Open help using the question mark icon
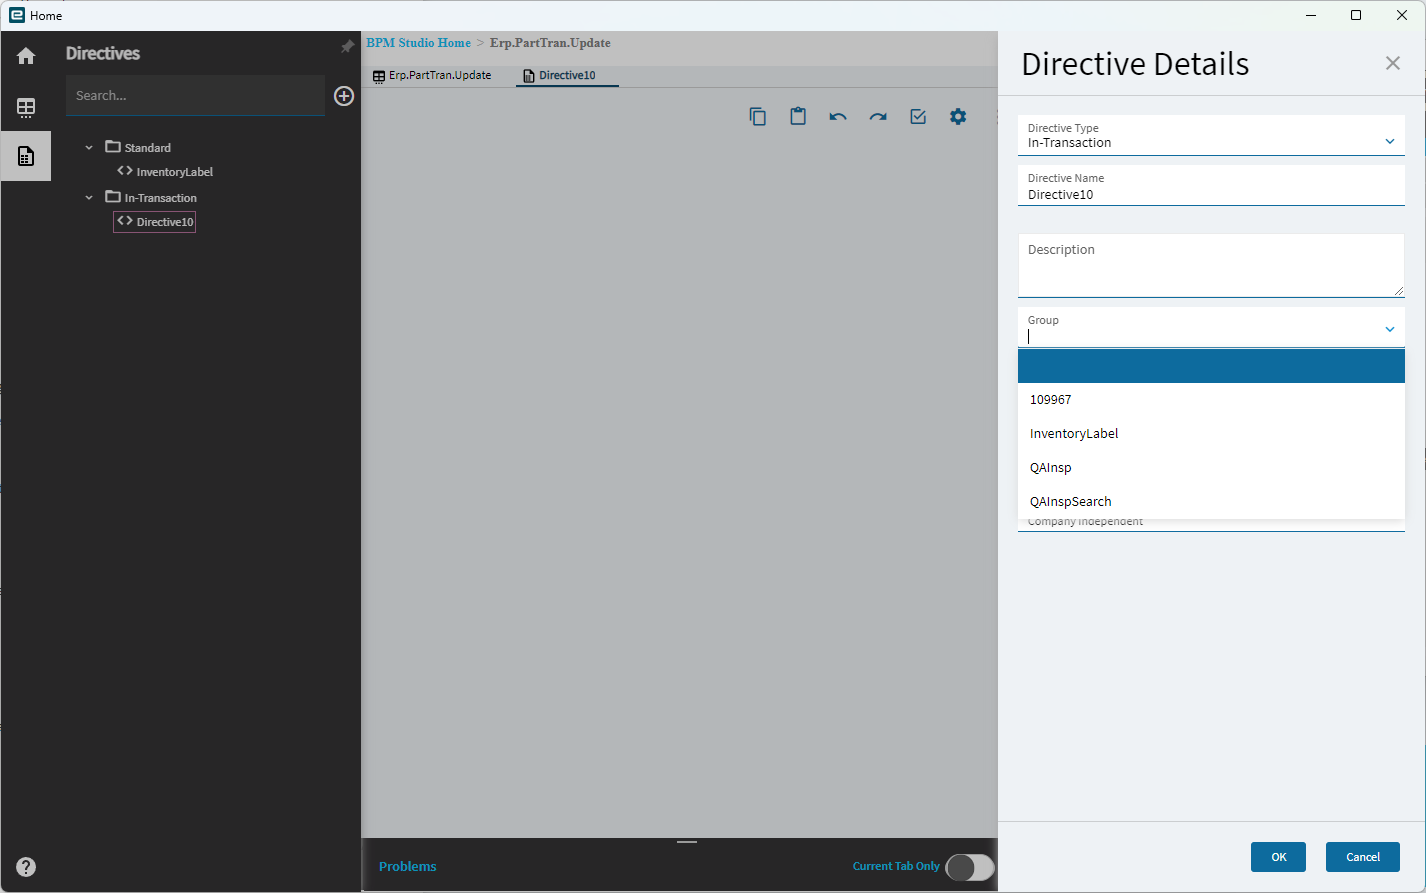Screen dimensions: 1426x893 25,866
